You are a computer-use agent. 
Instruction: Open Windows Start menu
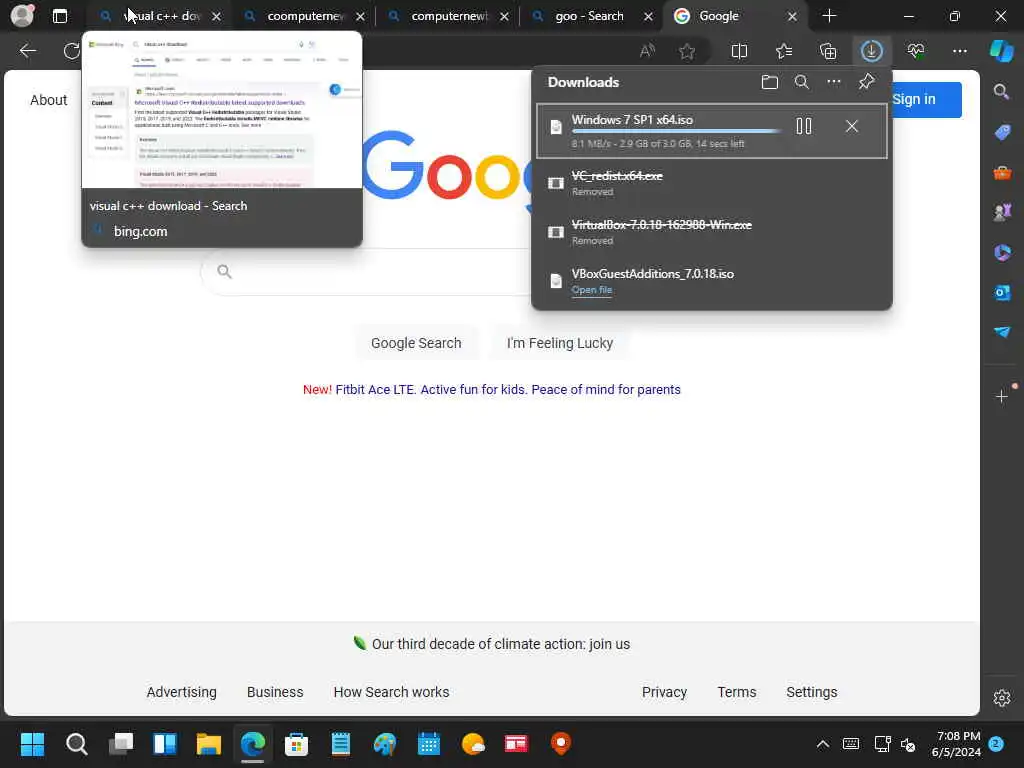click(x=32, y=744)
